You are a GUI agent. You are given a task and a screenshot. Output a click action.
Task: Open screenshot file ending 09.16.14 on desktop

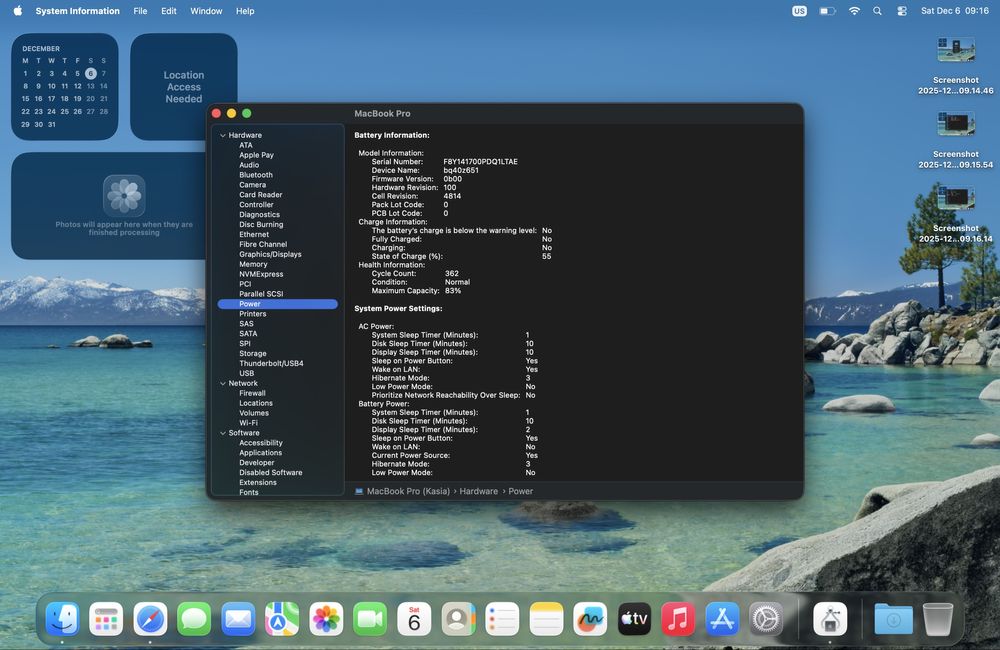[955, 214]
